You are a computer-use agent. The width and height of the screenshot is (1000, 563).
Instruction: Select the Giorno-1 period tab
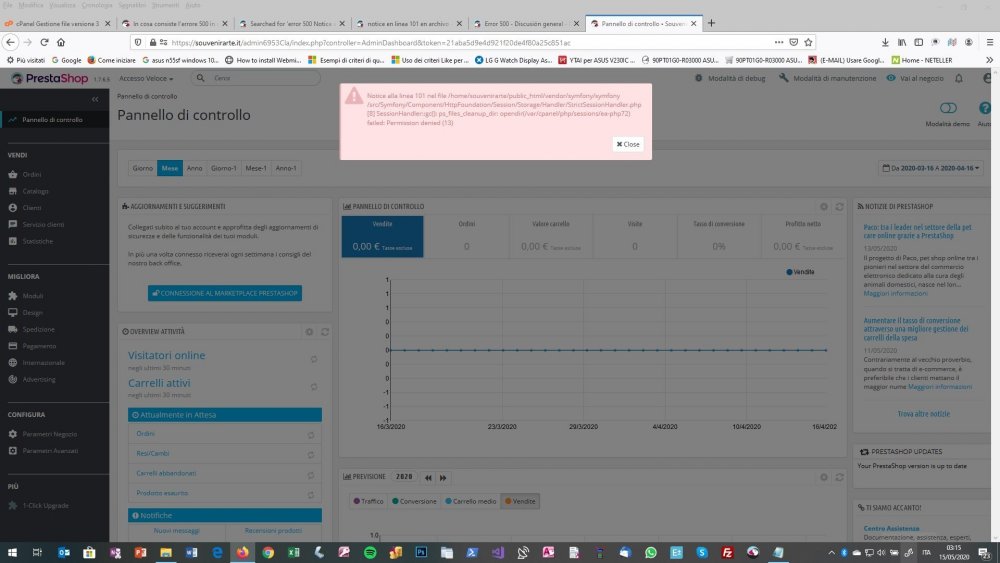pyautogui.click(x=224, y=168)
